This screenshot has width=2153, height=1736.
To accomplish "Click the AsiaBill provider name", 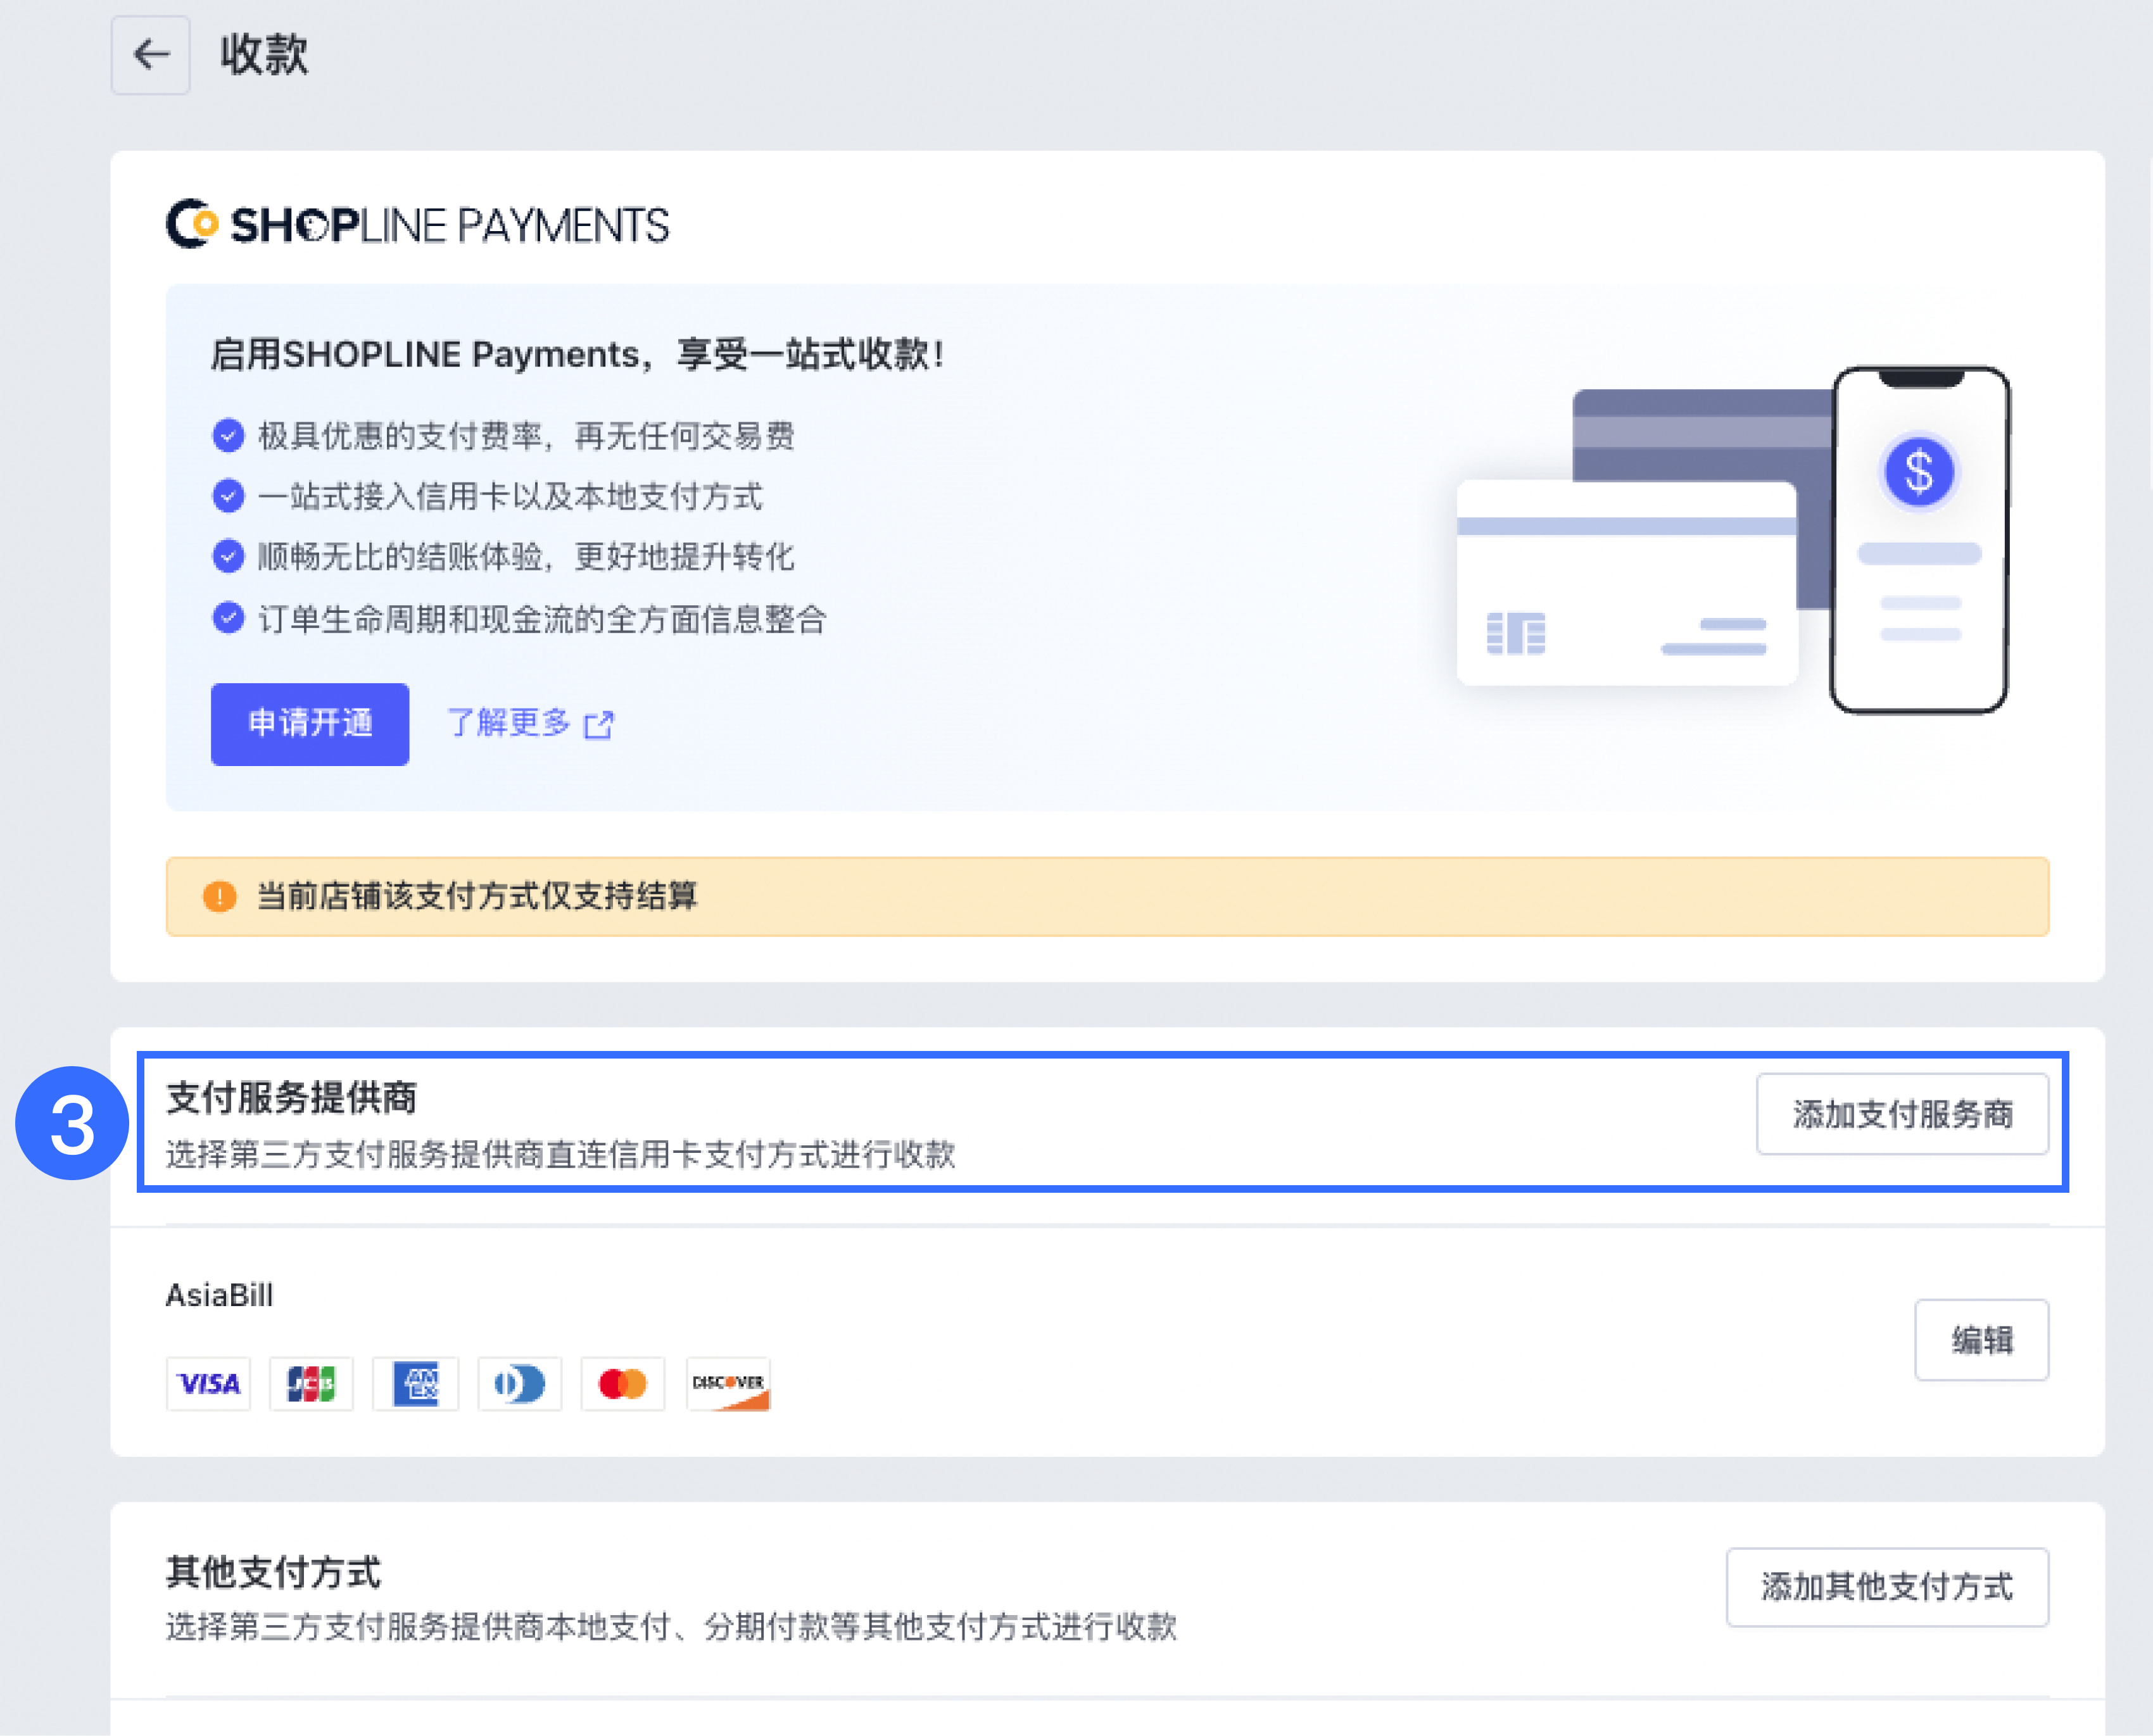I will click(219, 1295).
